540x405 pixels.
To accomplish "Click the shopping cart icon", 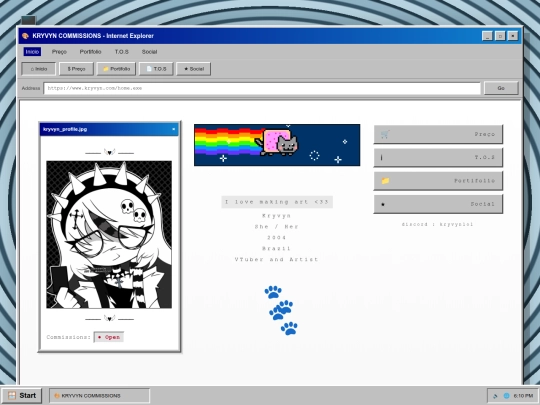I will pyautogui.click(x=385, y=134).
